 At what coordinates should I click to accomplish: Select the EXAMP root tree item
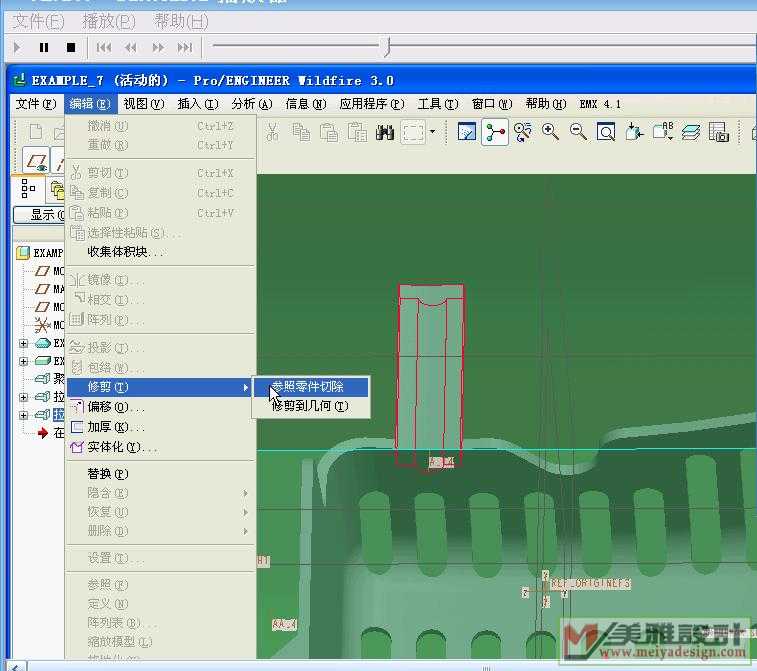(41, 252)
